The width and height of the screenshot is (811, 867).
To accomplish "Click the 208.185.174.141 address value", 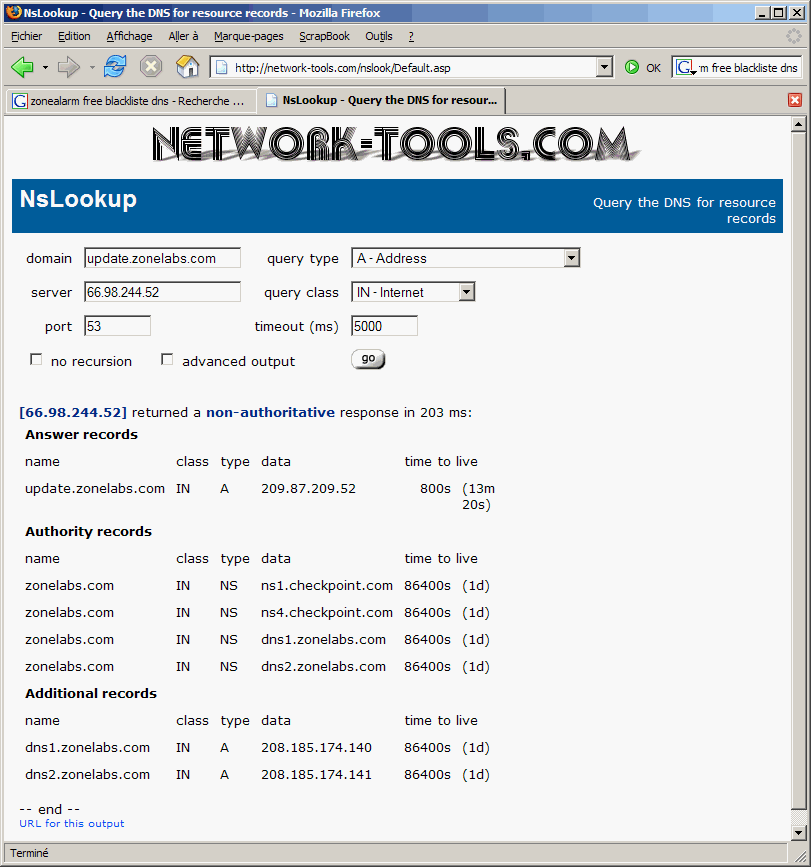I will pos(316,775).
